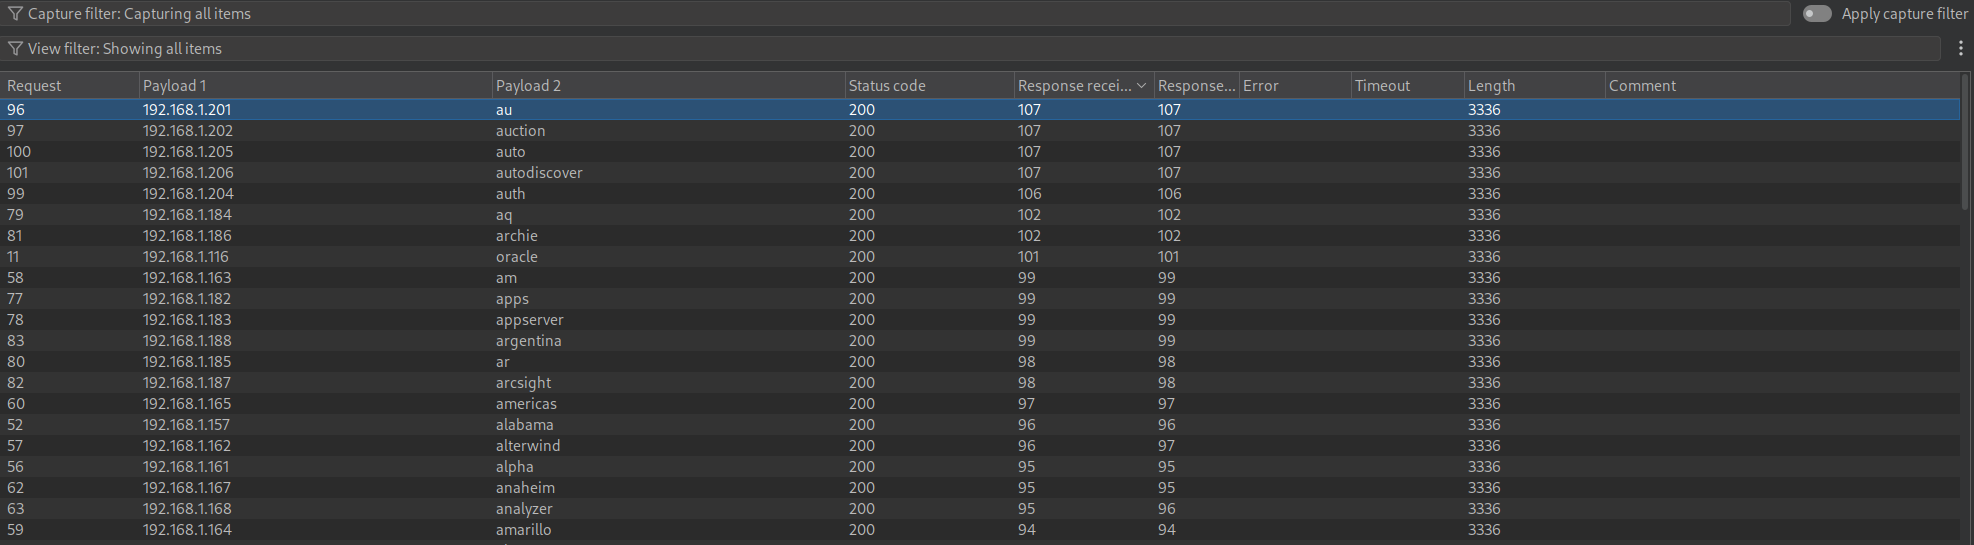
Task: Toggle the Apply capture filter switch
Action: tap(1816, 14)
